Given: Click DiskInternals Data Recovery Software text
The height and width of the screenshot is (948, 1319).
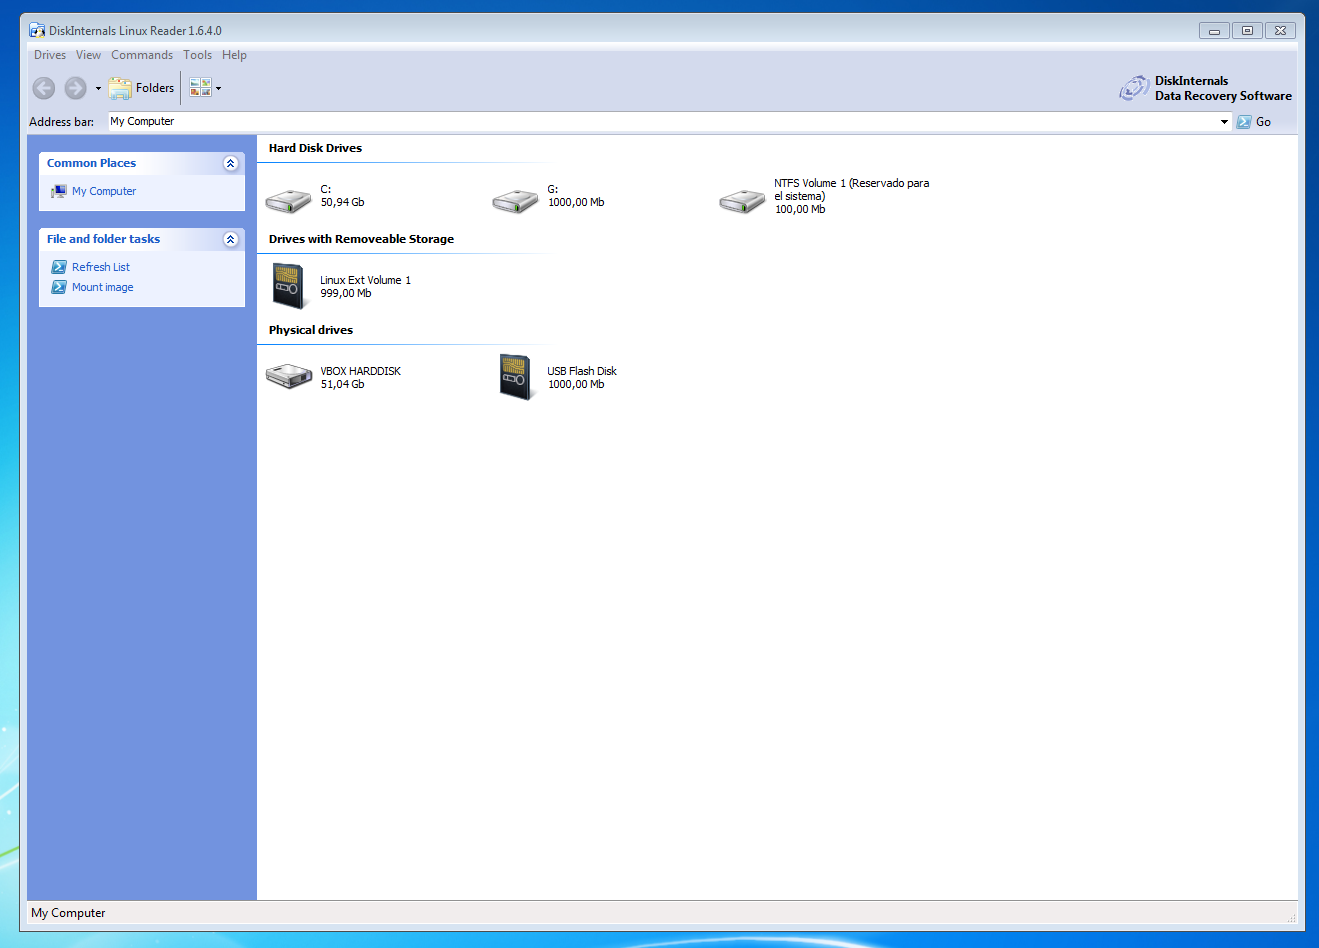Looking at the screenshot, I should tap(1223, 88).
